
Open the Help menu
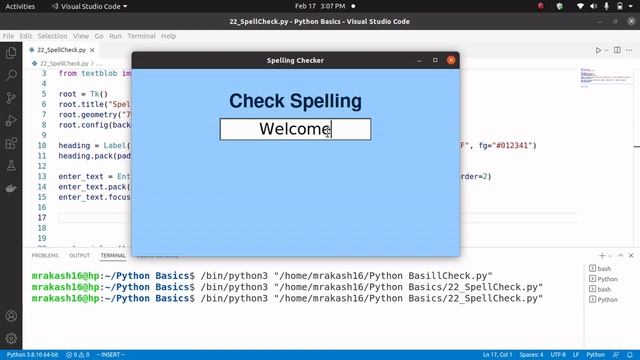pos(168,36)
